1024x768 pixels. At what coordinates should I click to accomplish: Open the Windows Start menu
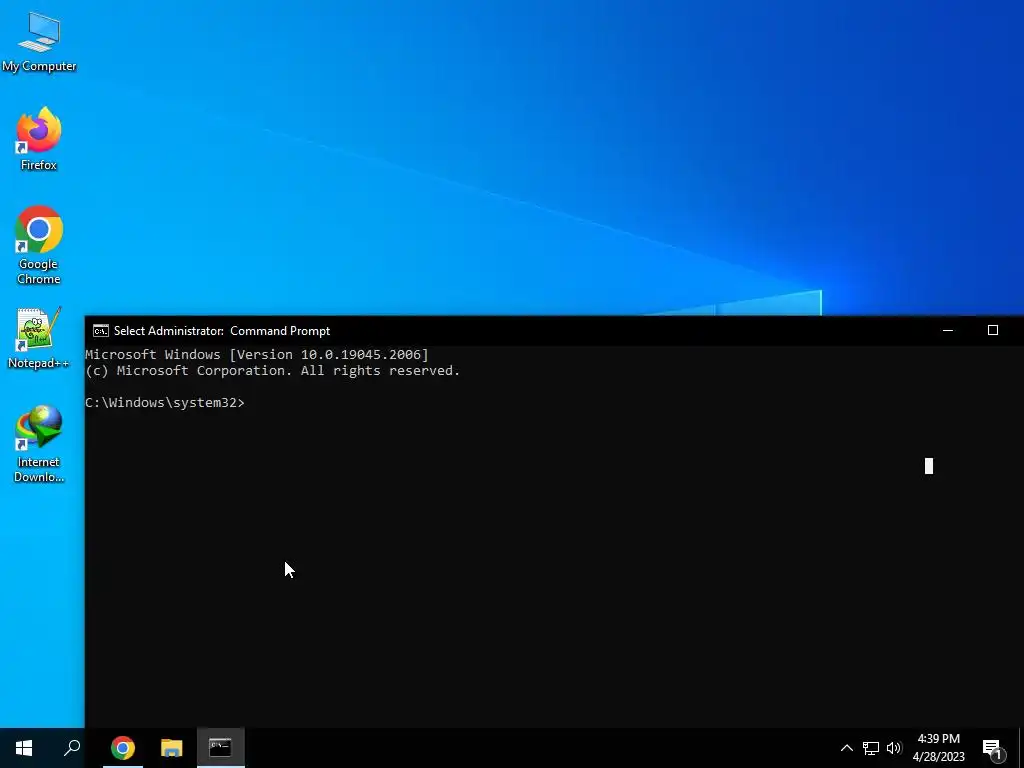(24, 748)
